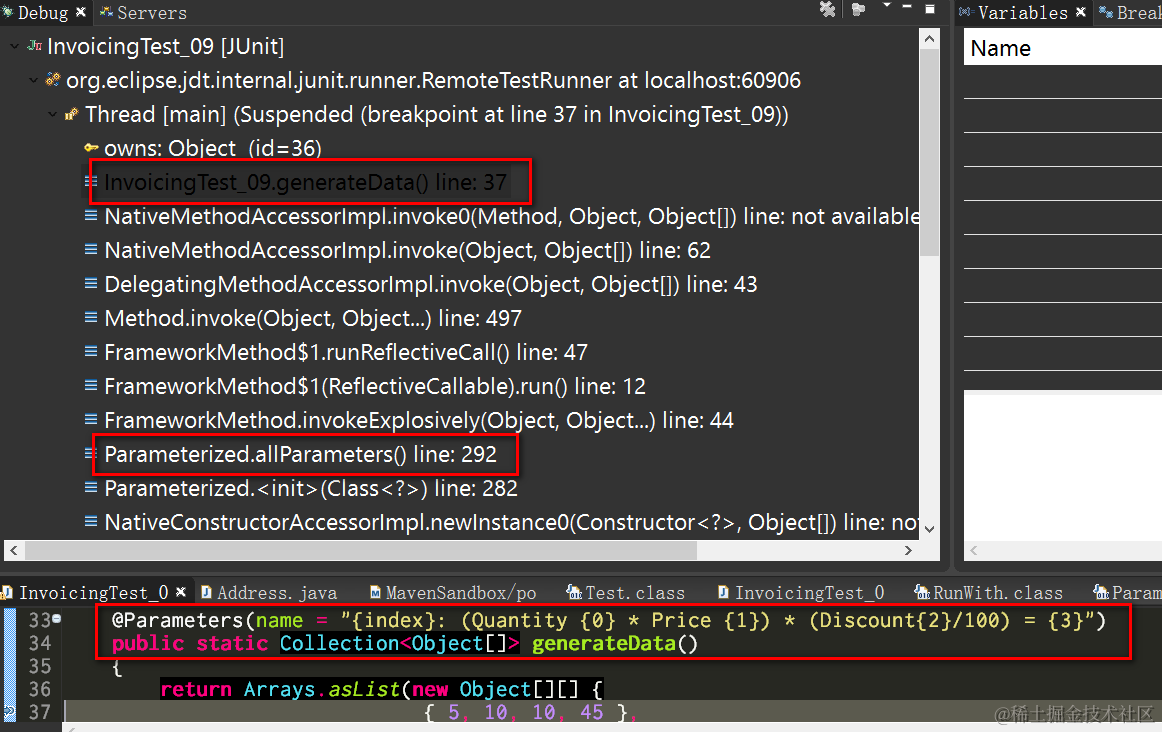Close the Debug tab

tap(81, 12)
